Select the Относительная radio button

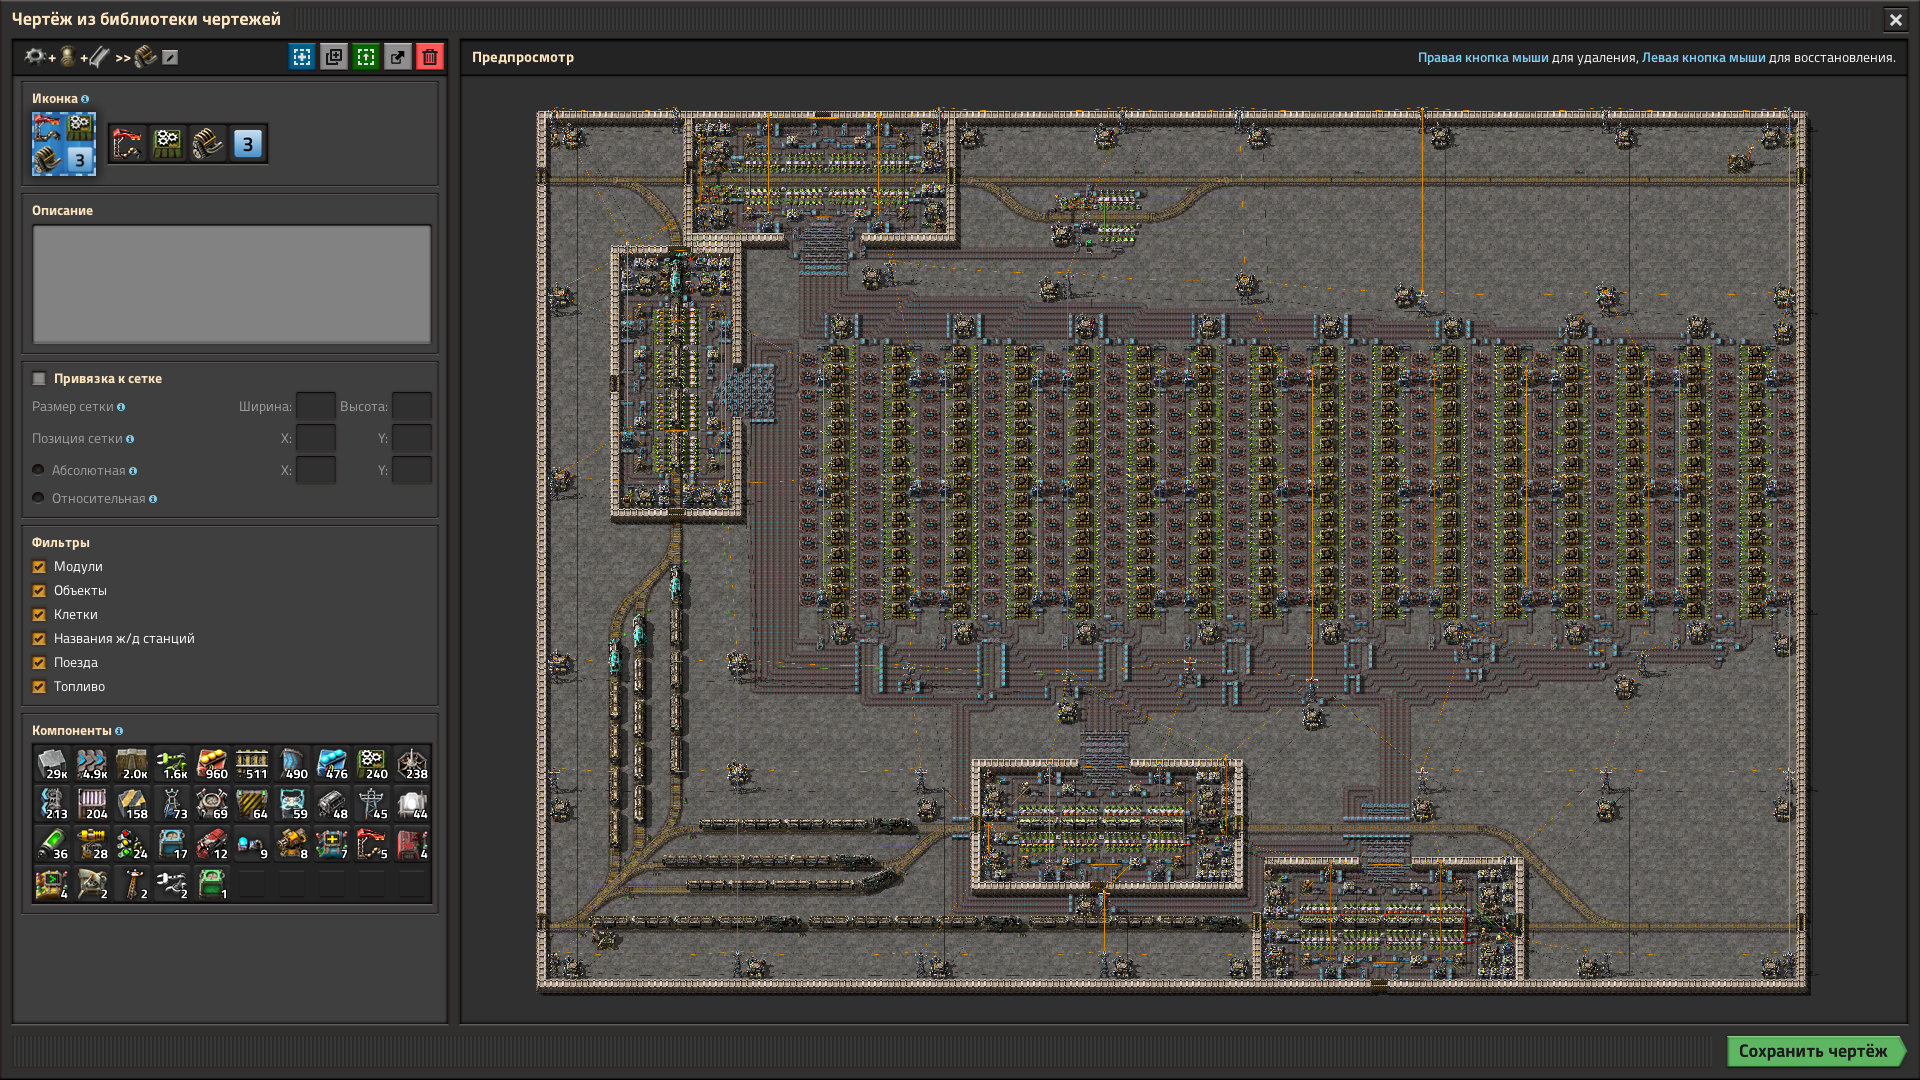[39, 498]
